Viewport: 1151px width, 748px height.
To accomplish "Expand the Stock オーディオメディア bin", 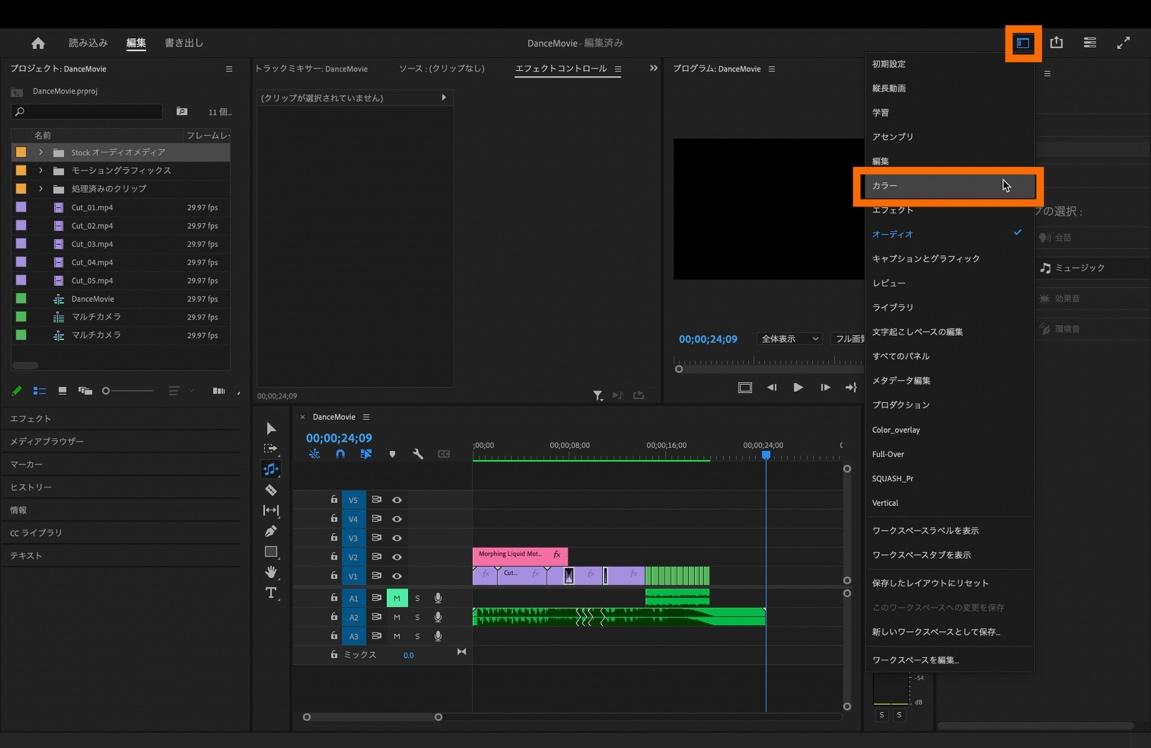I will click(x=41, y=153).
